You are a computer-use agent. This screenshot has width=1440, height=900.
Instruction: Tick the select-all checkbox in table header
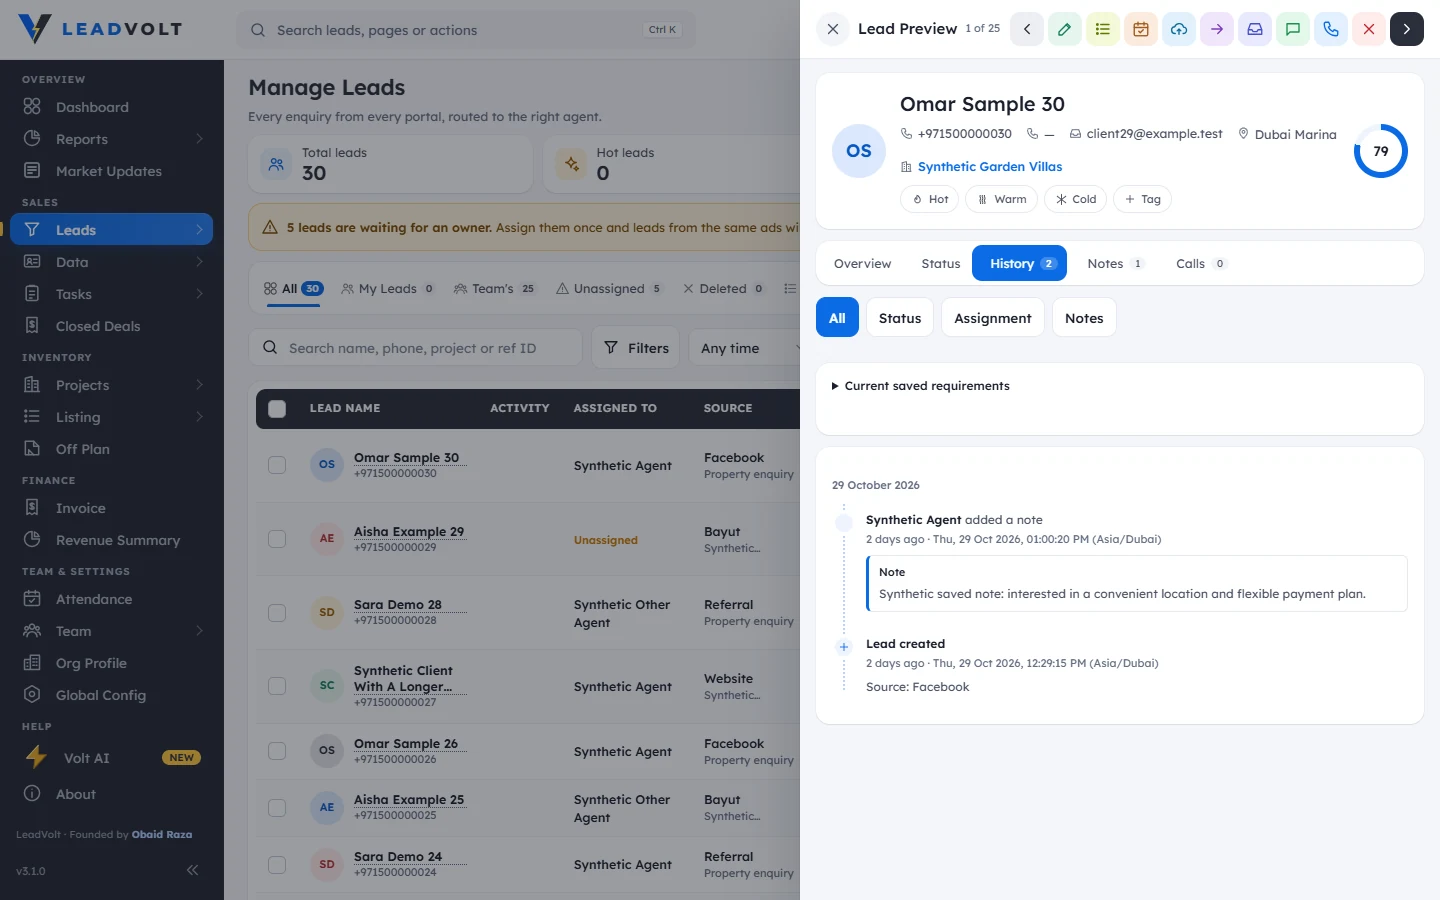277,408
